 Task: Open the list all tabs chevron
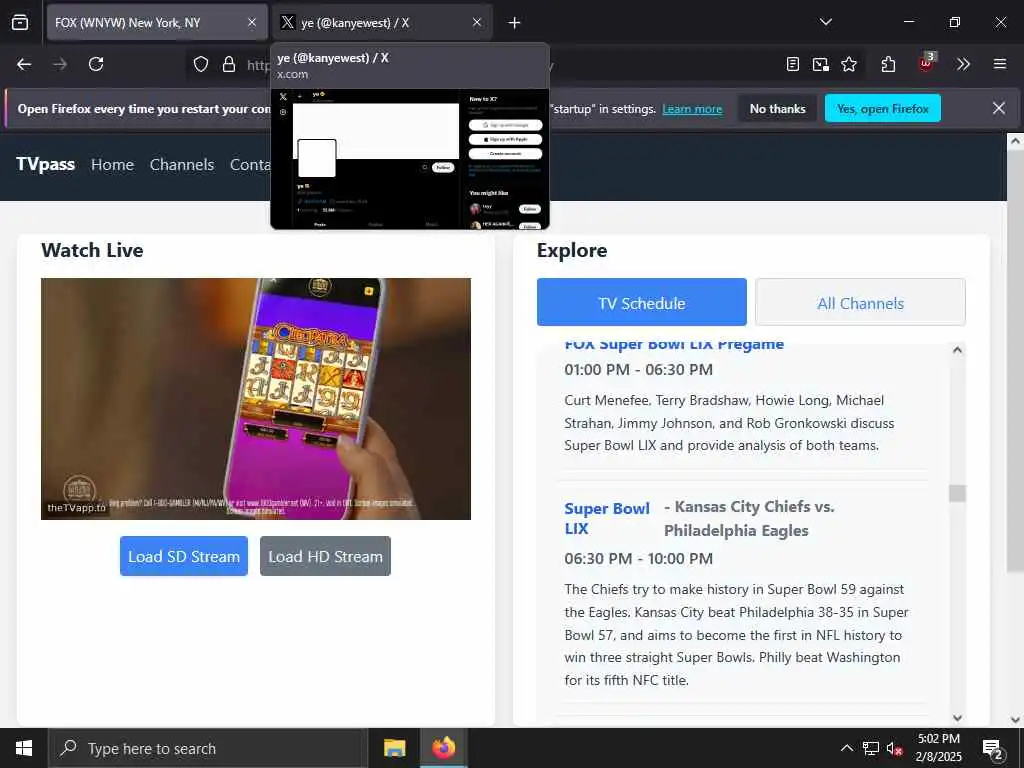826,22
